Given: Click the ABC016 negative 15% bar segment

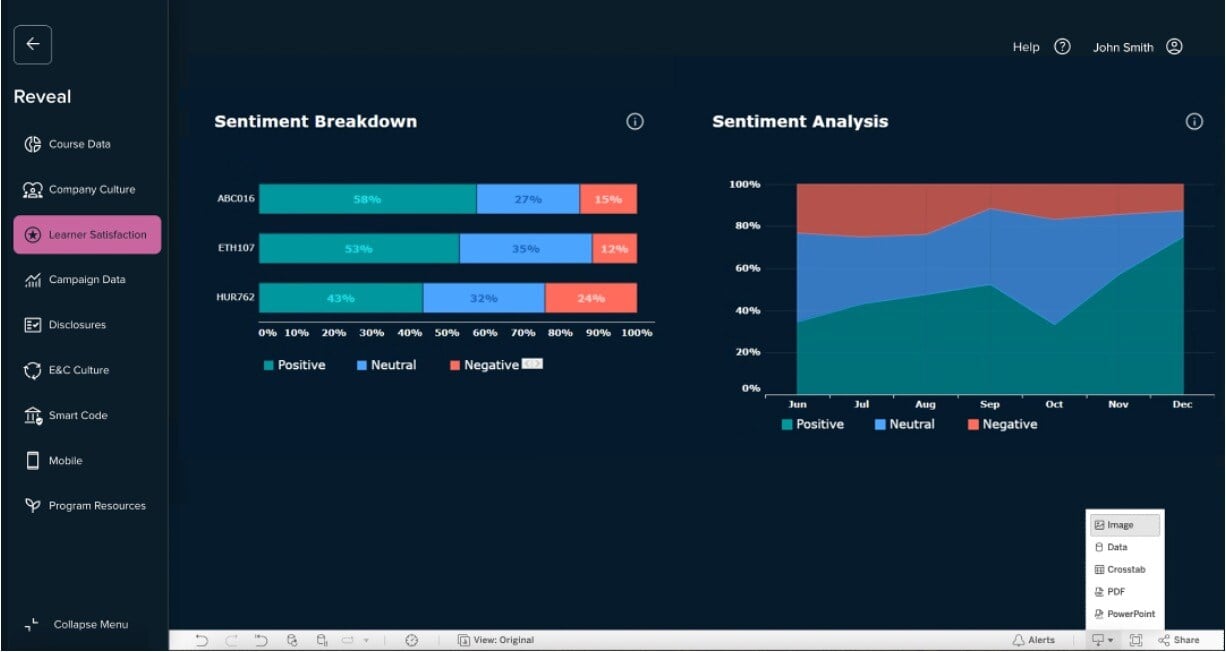Looking at the screenshot, I should (608, 199).
